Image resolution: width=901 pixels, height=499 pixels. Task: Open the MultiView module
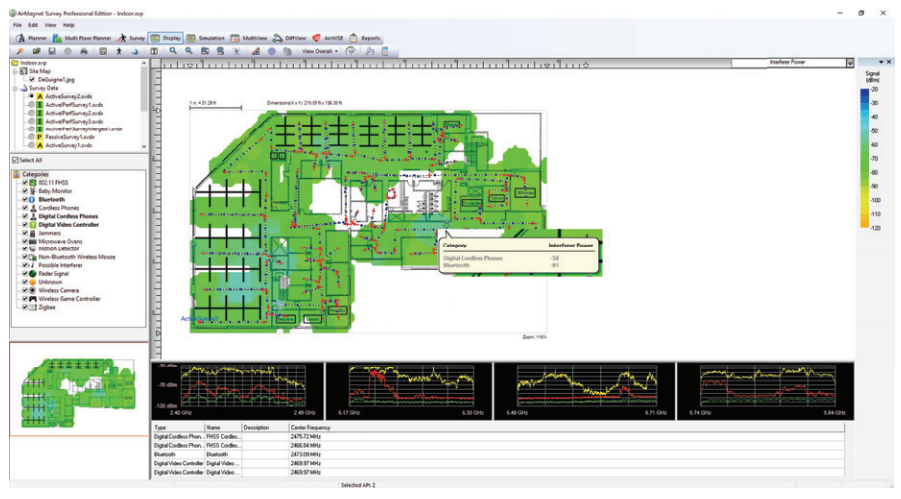[x=249, y=38]
